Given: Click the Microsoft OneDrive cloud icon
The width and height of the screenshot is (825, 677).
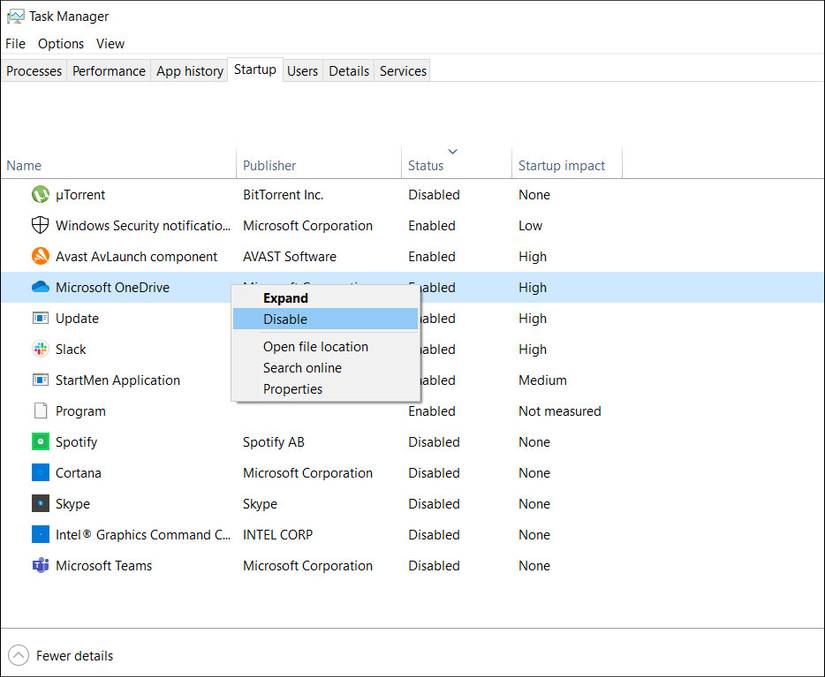Looking at the screenshot, I should (x=41, y=287).
